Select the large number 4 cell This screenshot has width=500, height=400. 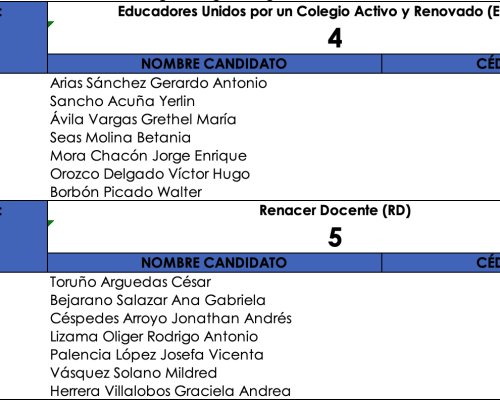pos(335,38)
